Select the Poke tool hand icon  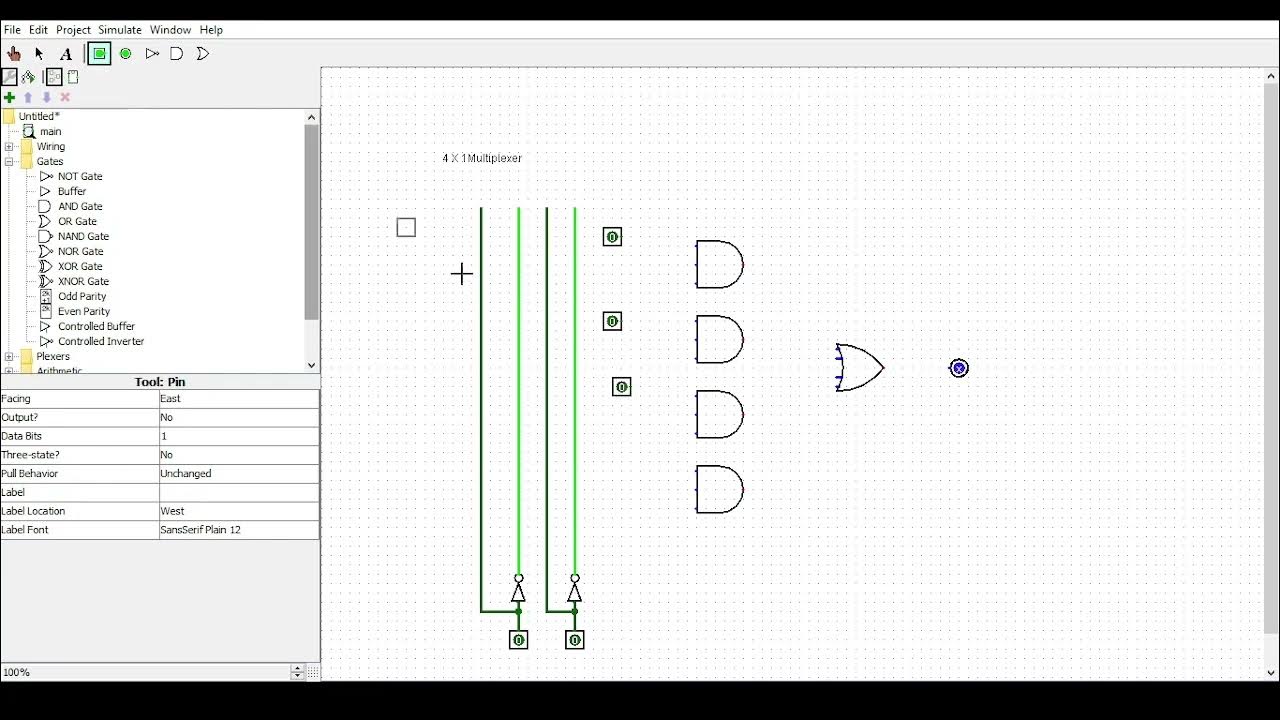pyautogui.click(x=14, y=54)
